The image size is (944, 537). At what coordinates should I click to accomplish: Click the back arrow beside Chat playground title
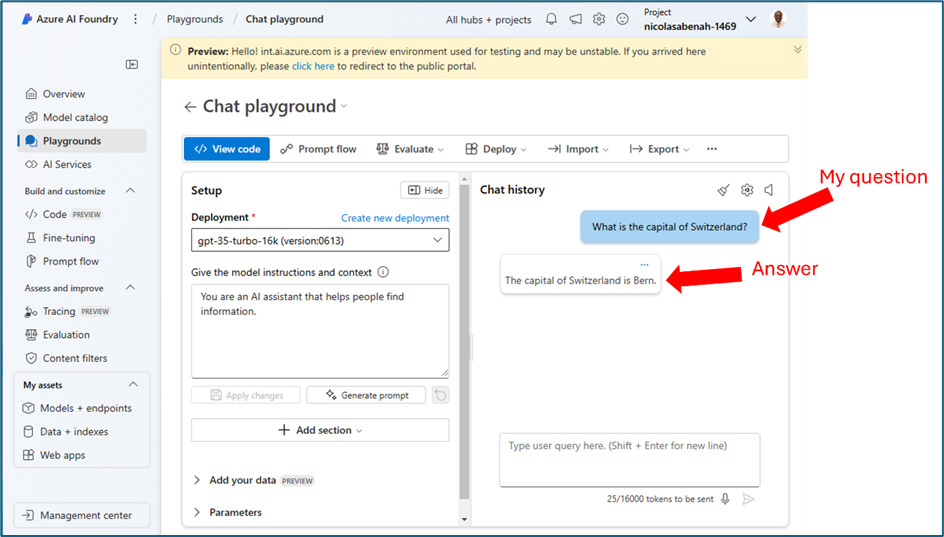click(x=190, y=107)
